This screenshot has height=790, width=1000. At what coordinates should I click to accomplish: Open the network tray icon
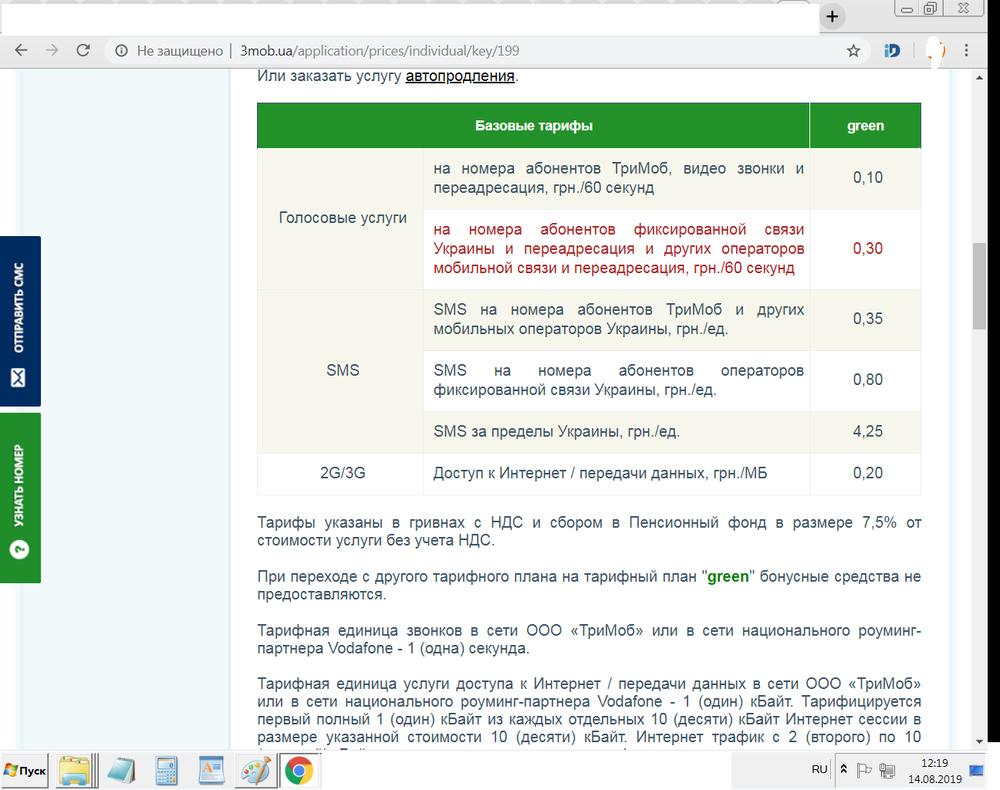(x=886, y=770)
